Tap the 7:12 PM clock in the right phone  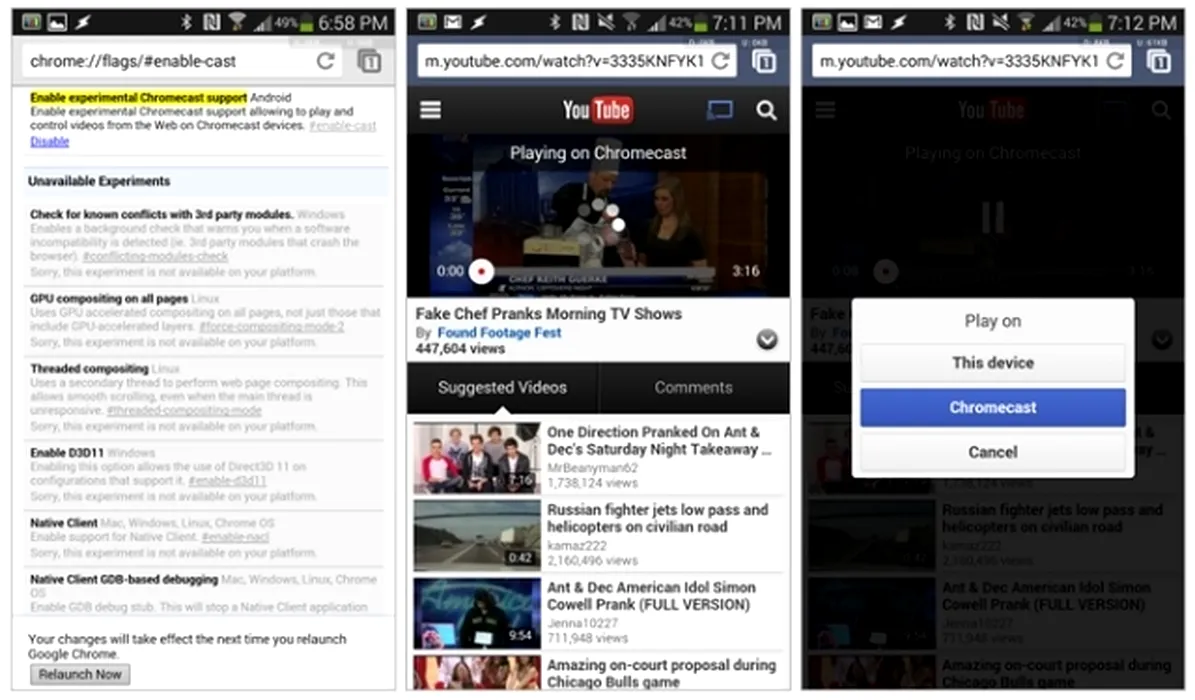click(1142, 23)
